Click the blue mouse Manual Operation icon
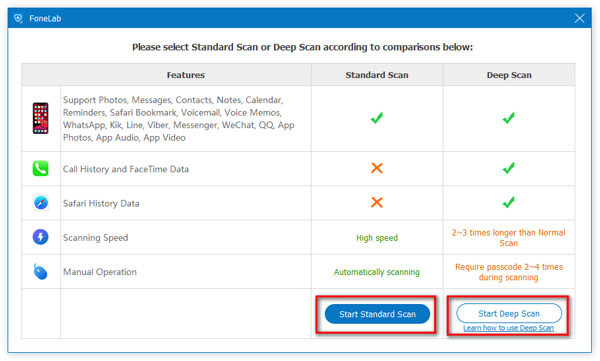The image size is (600, 361). point(40,271)
